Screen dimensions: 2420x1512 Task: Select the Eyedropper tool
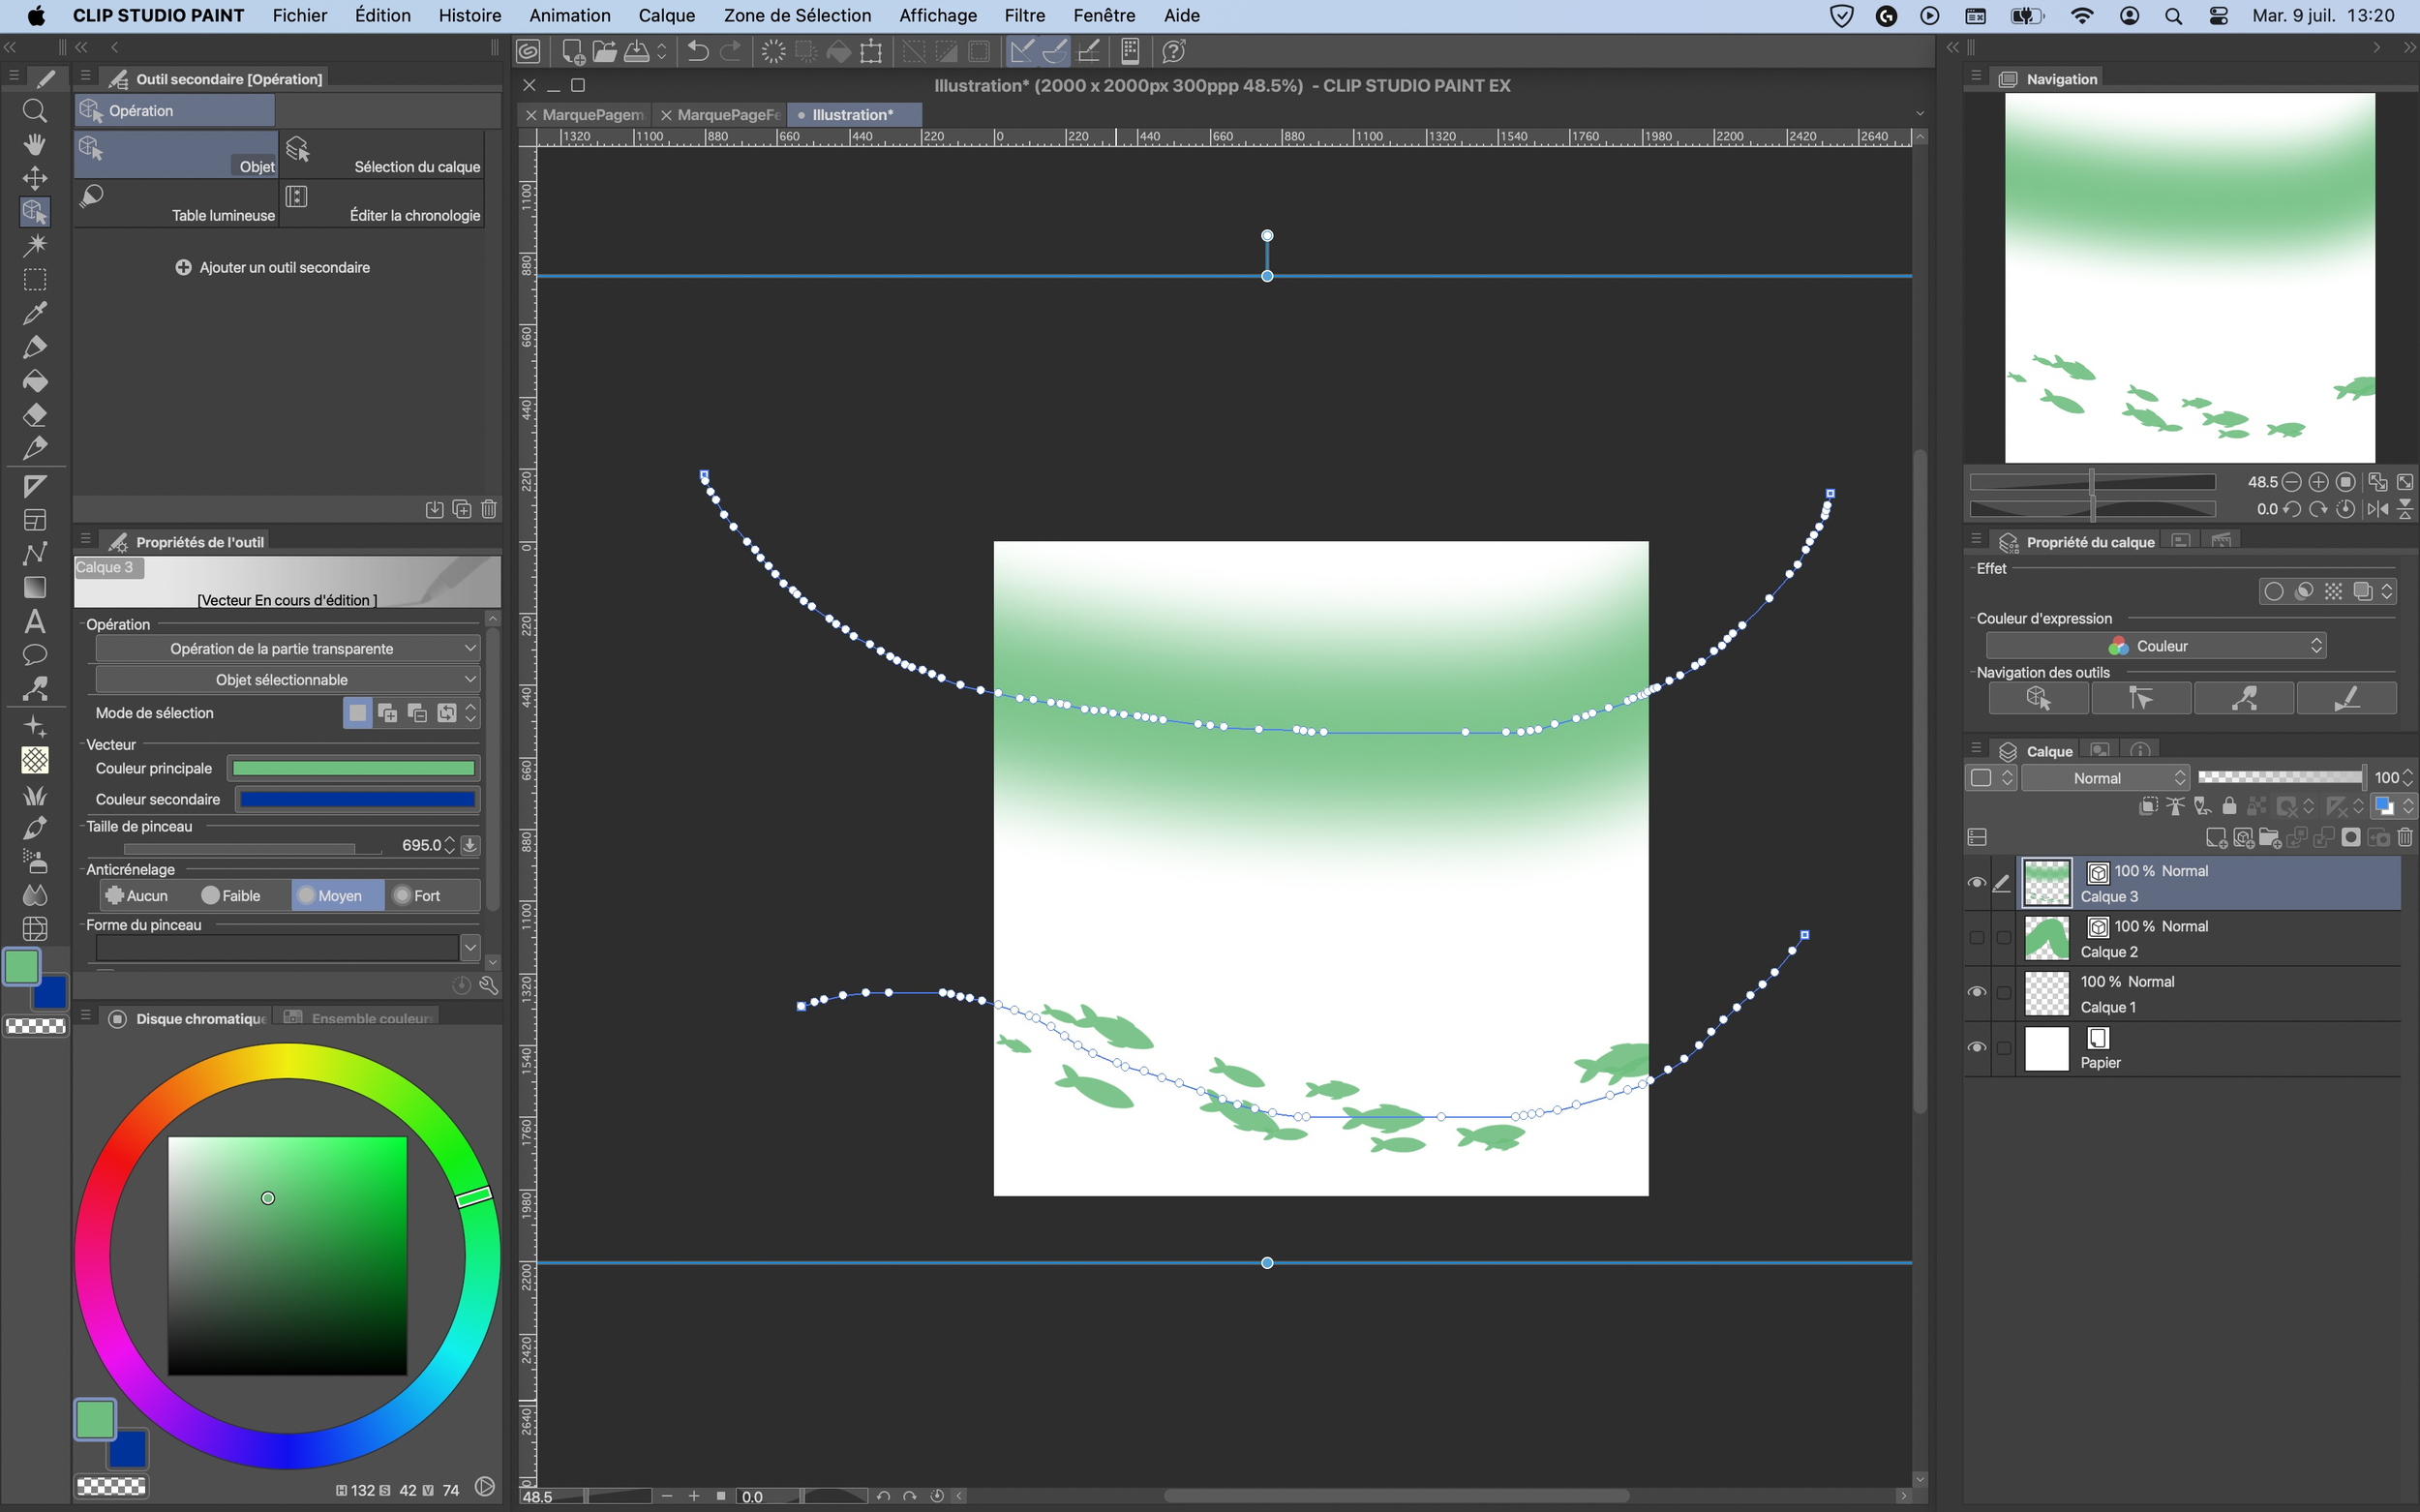[34, 313]
